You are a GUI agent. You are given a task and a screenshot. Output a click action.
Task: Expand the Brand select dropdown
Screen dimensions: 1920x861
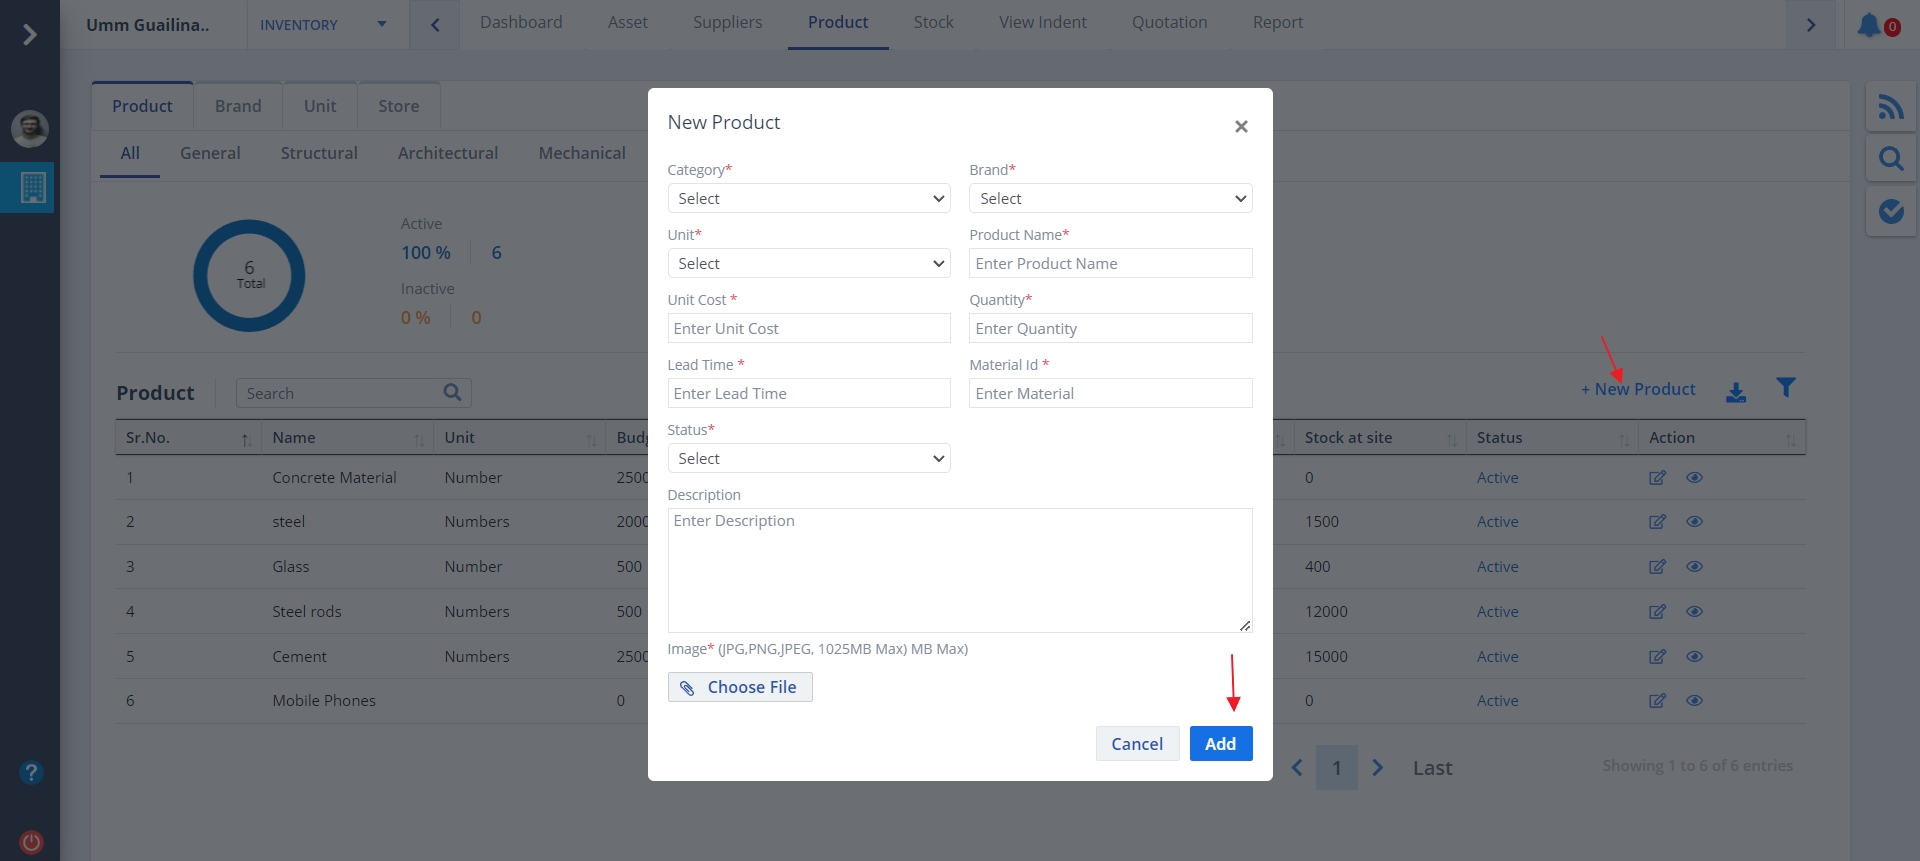click(x=1110, y=199)
